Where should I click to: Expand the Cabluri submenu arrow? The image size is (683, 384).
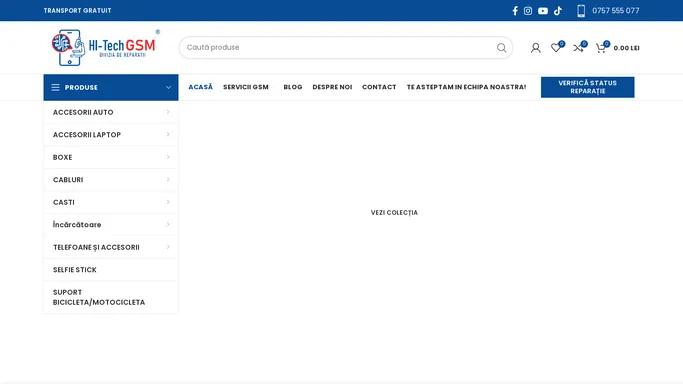(x=168, y=179)
